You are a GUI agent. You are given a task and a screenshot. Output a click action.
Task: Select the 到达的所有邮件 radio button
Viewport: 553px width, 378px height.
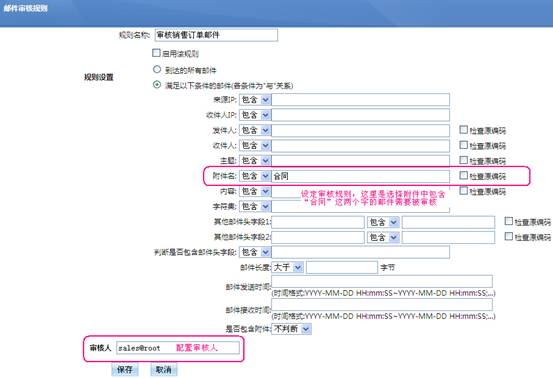[x=157, y=69]
